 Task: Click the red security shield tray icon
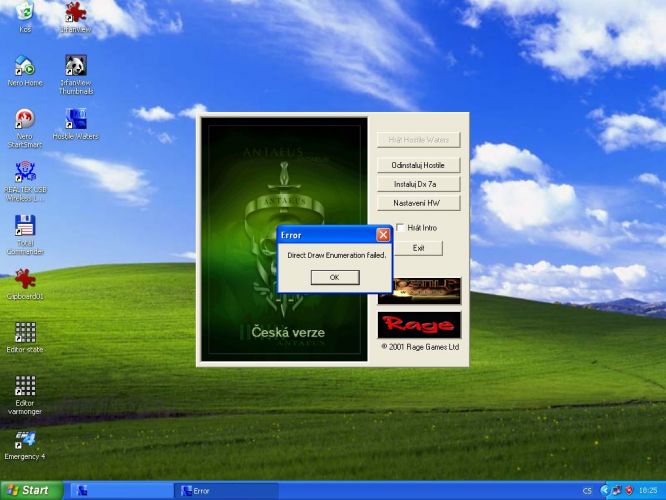629,490
